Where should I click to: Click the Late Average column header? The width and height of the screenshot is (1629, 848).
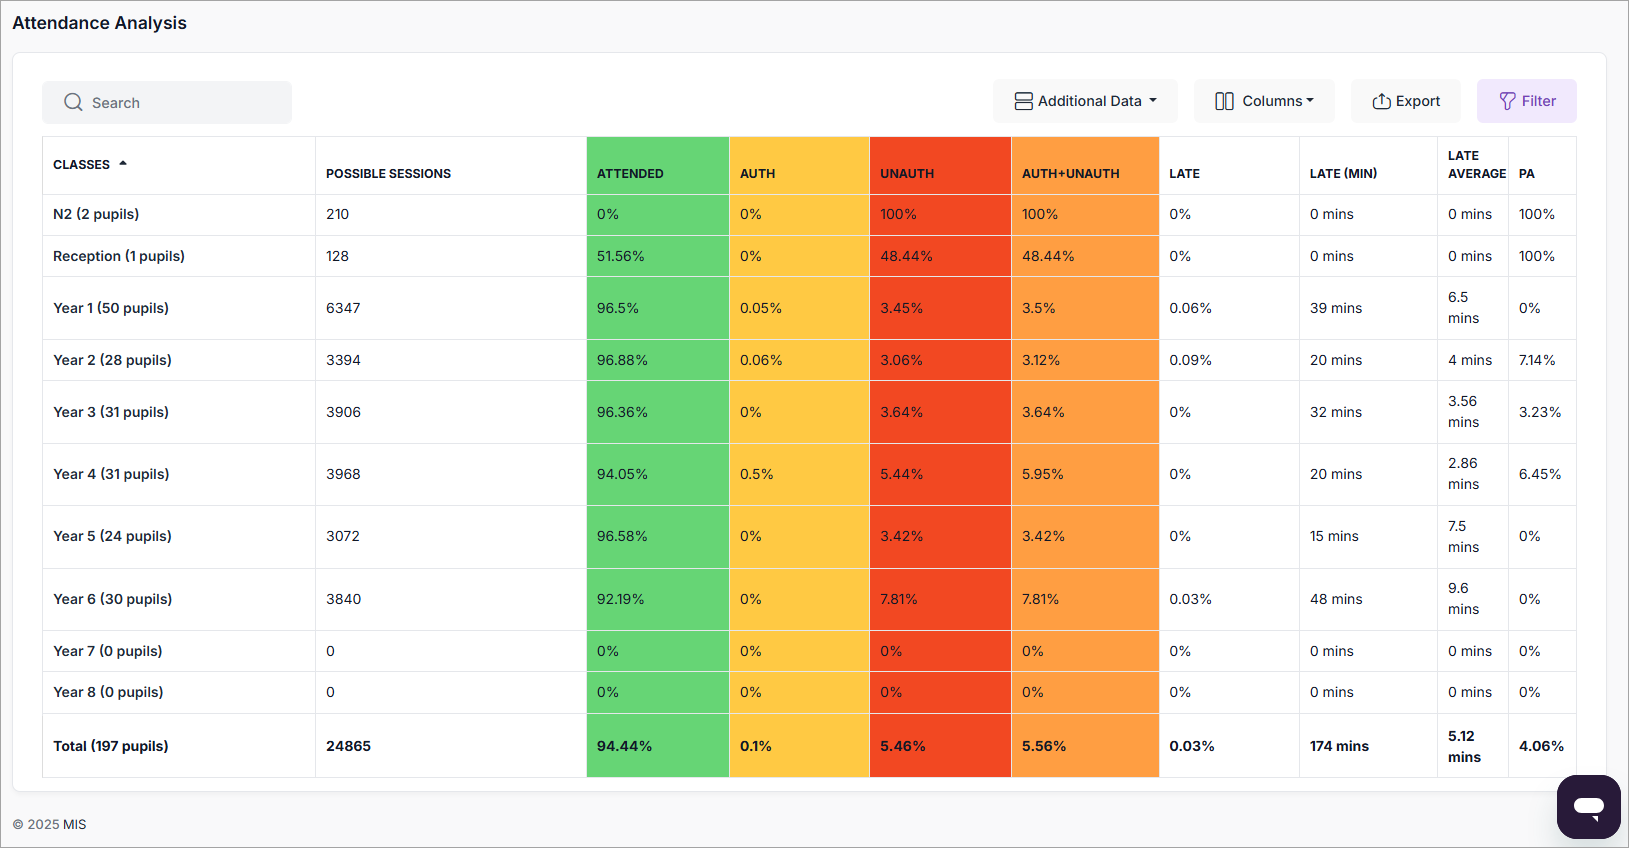tap(1476, 165)
